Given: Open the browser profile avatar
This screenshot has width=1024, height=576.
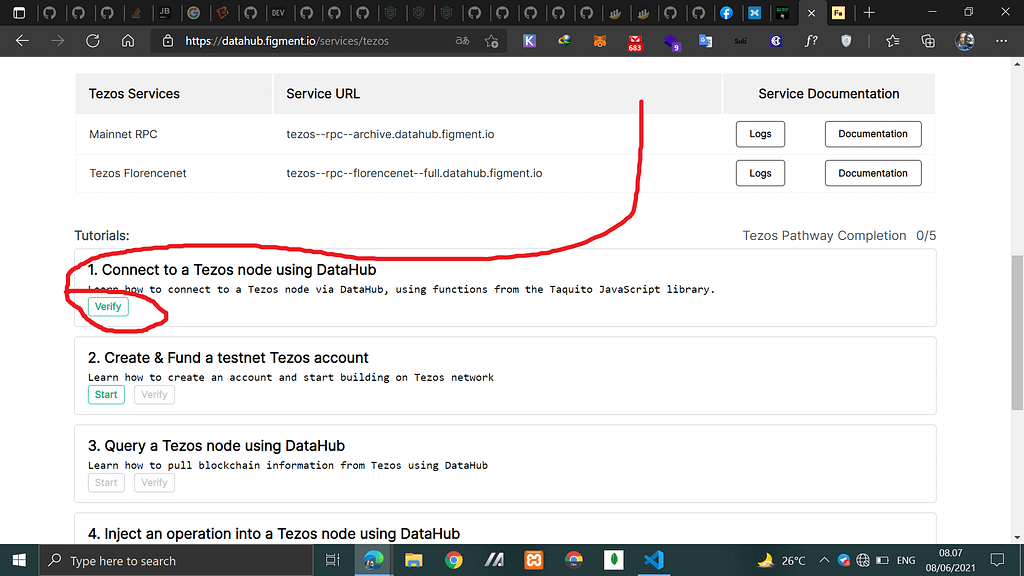Looking at the screenshot, I should tap(965, 41).
